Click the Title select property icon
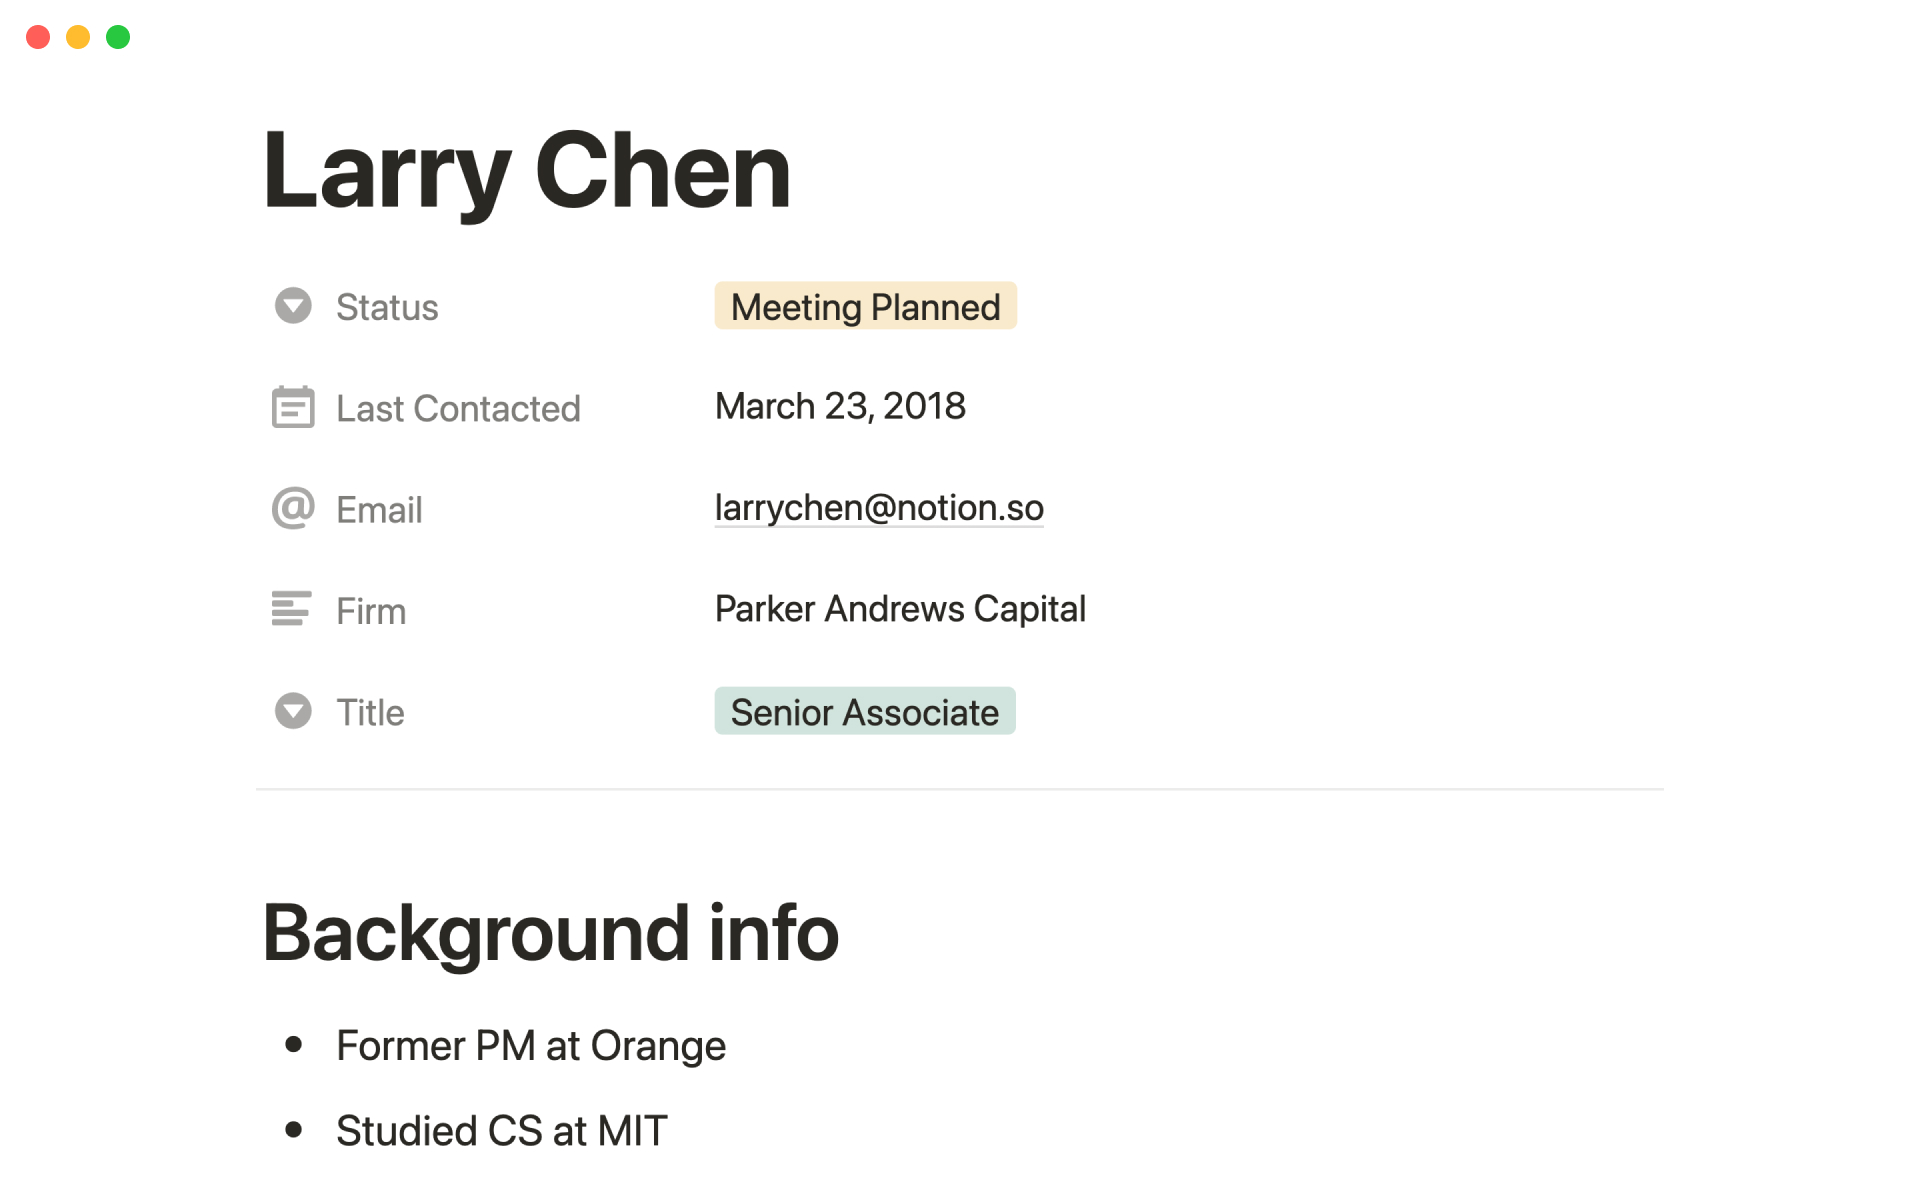 293,711
